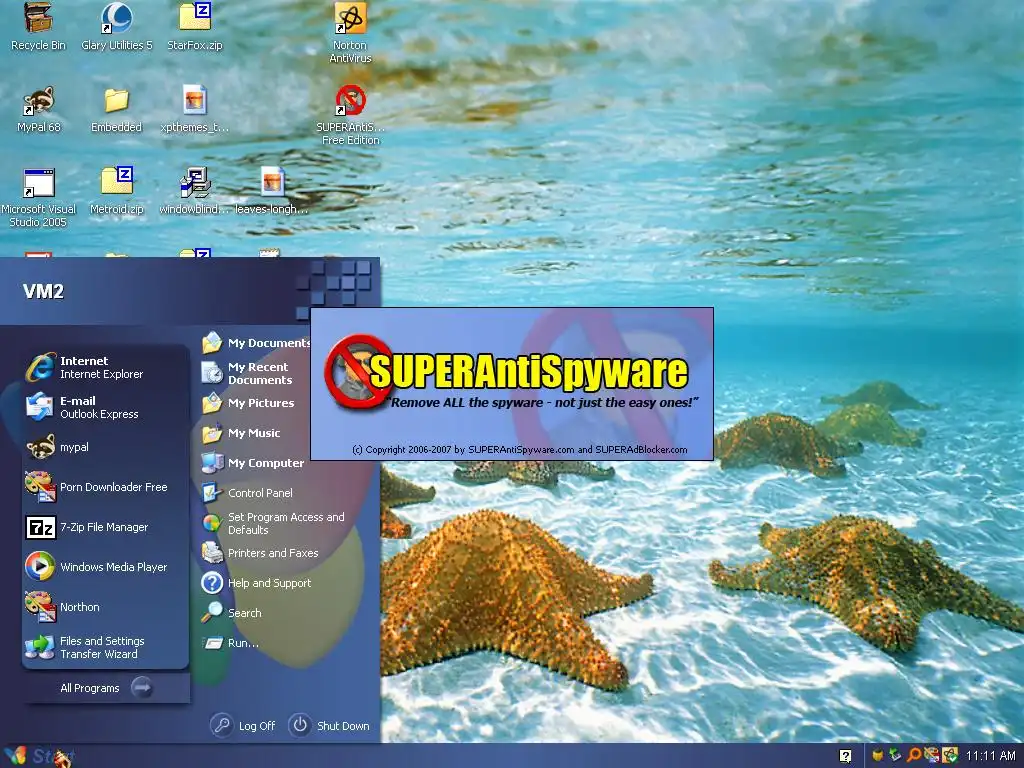1024x768 pixels.
Task: Launch Glary Utilities 5 from desktop
Action: 116,27
